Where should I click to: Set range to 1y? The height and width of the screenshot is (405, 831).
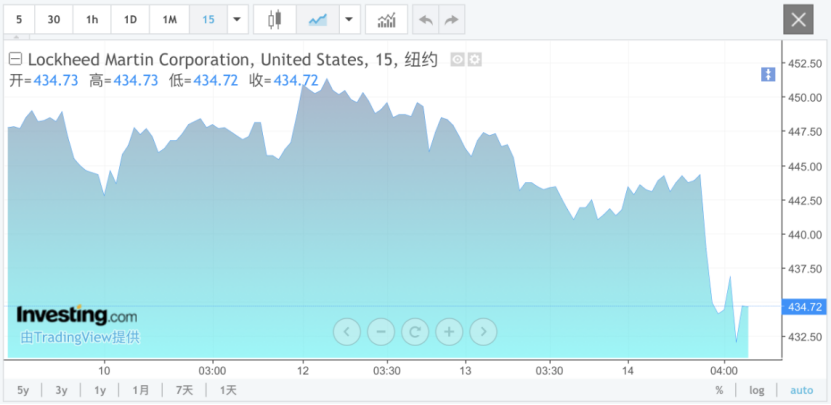click(100, 391)
